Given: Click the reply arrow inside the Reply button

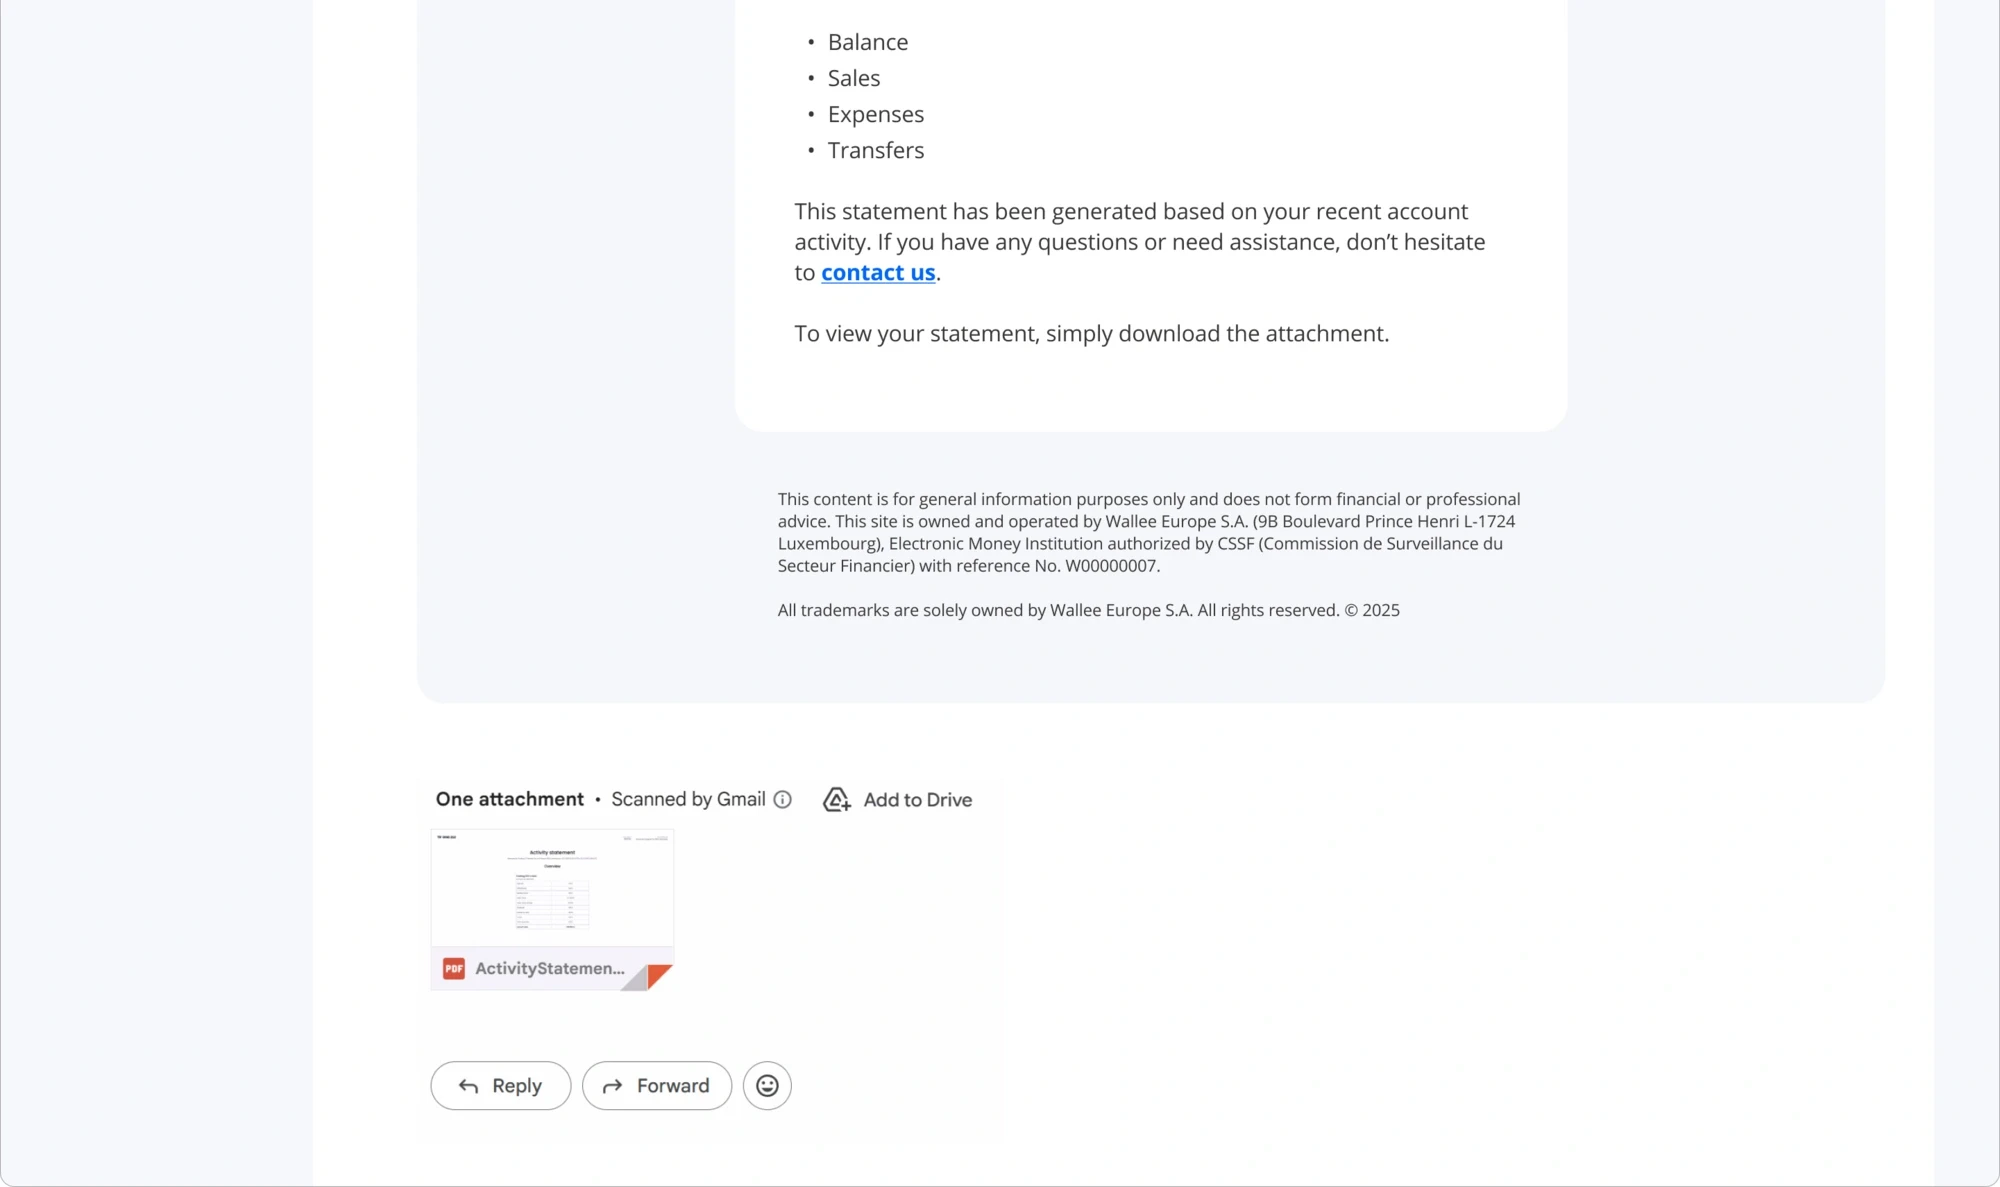Looking at the screenshot, I should [468, 1085].
